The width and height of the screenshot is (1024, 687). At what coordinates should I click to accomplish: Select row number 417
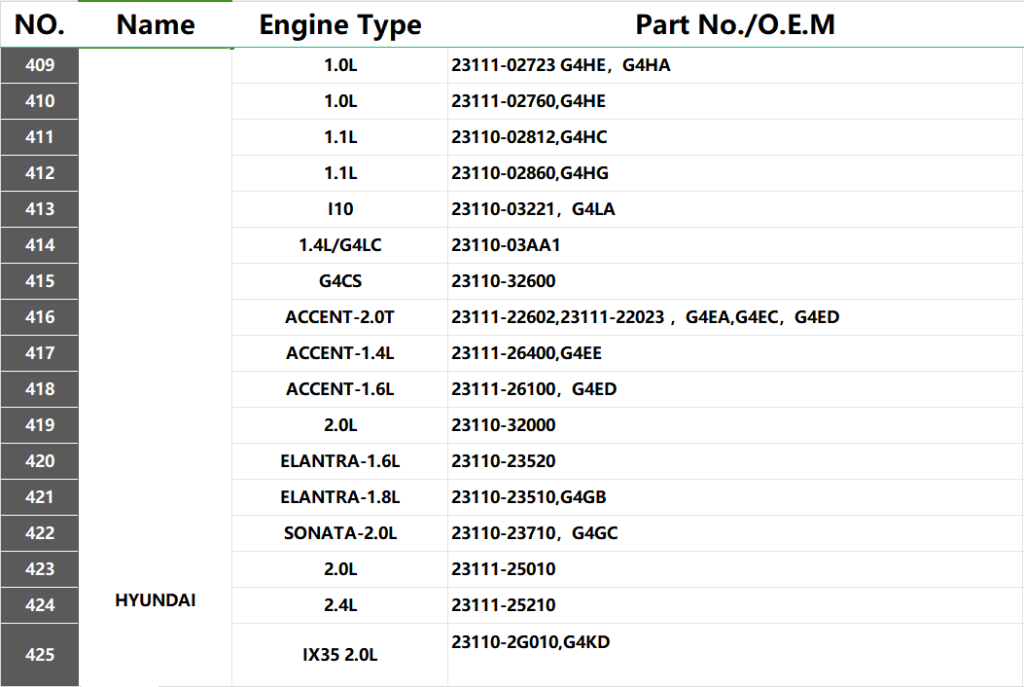(x=40, y=353)
